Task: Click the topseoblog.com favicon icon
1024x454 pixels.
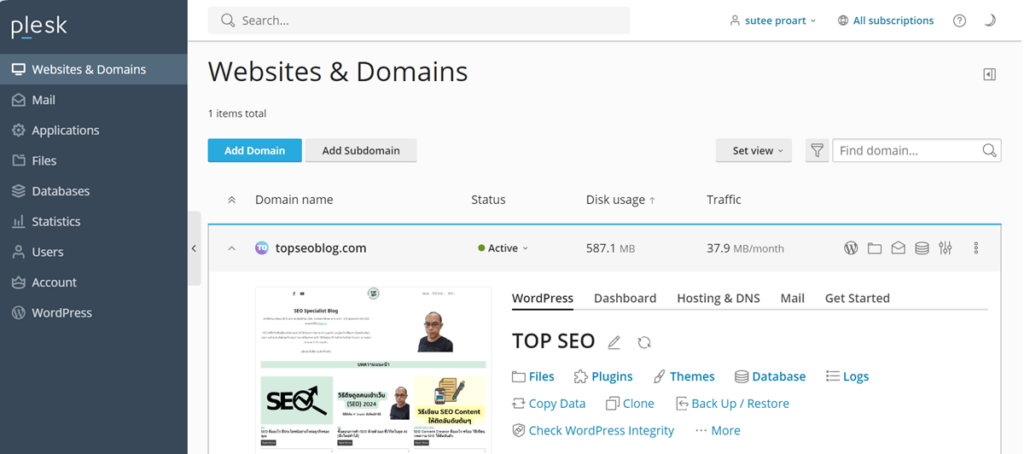Action: click(262, 248)
